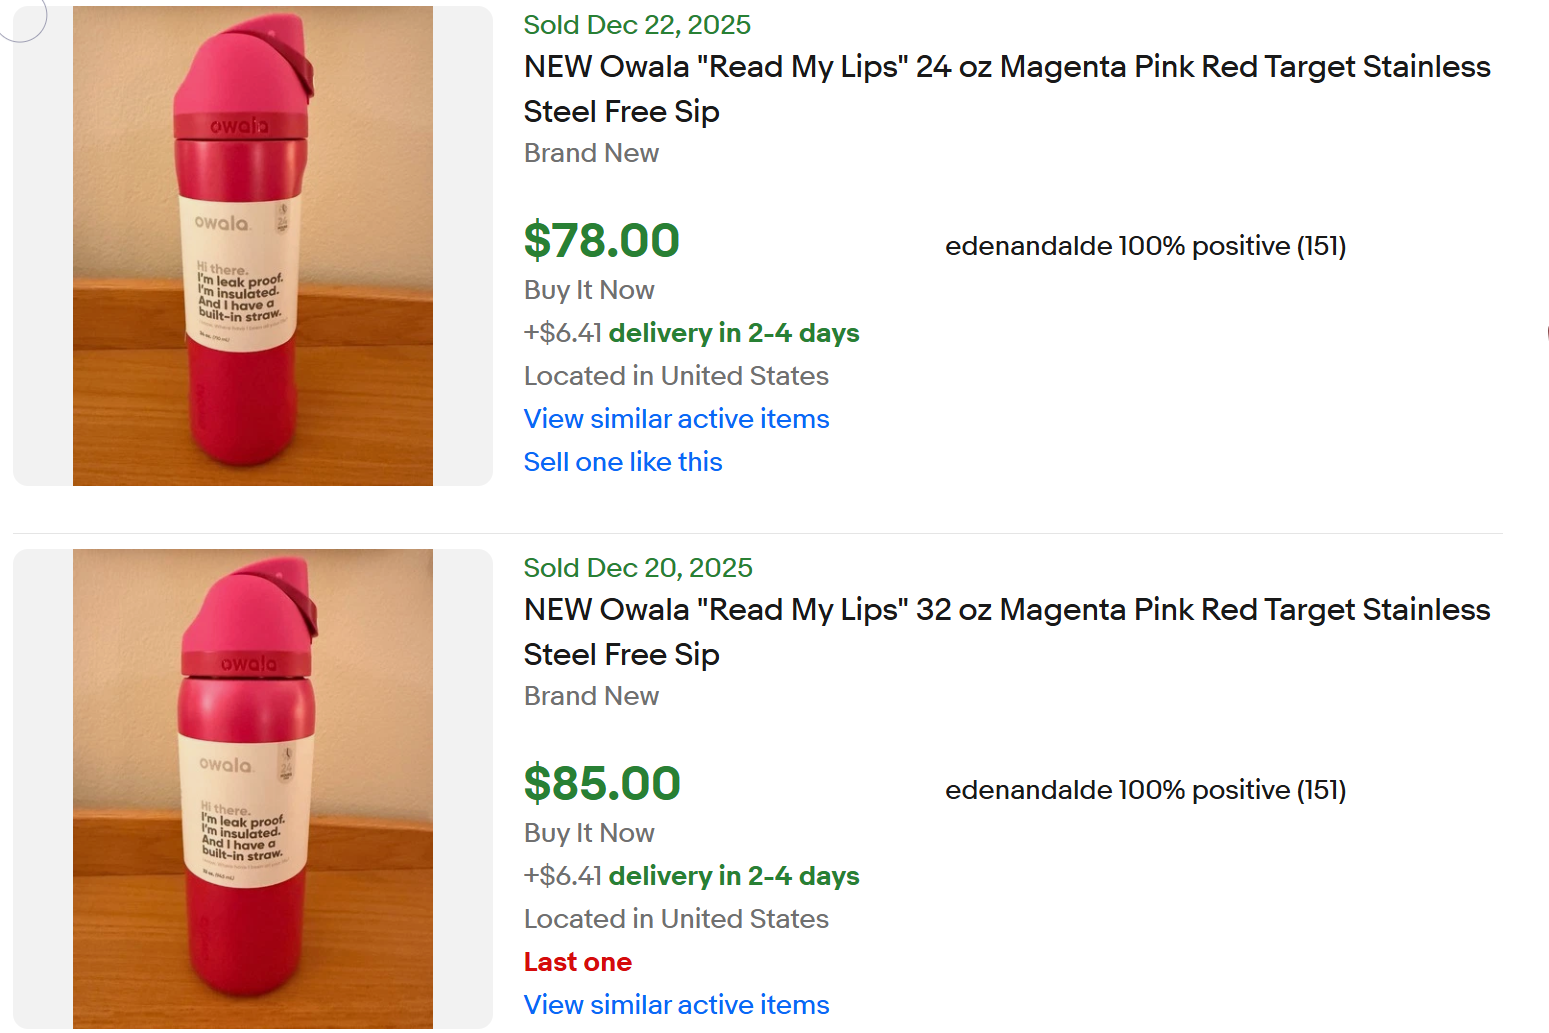Image resolution: width=1549 pixels, height=1033 pixels.
Task: Click "Buy It Now" under the $85.00 price
Action: click(589, 833)
